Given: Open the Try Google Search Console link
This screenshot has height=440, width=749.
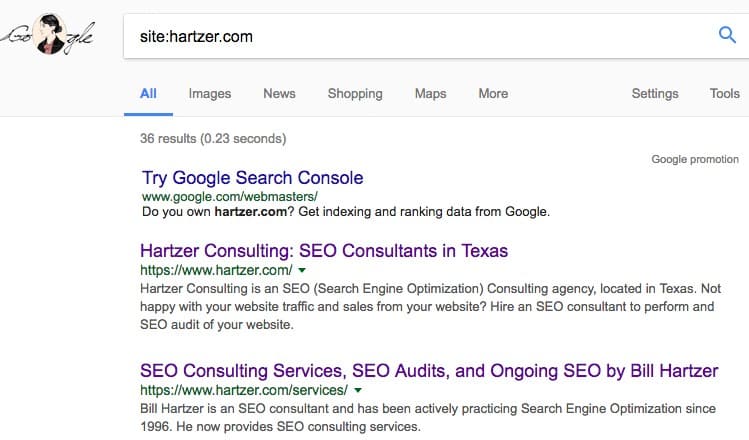Looking at the screenshot, I should tap(253, 178).
